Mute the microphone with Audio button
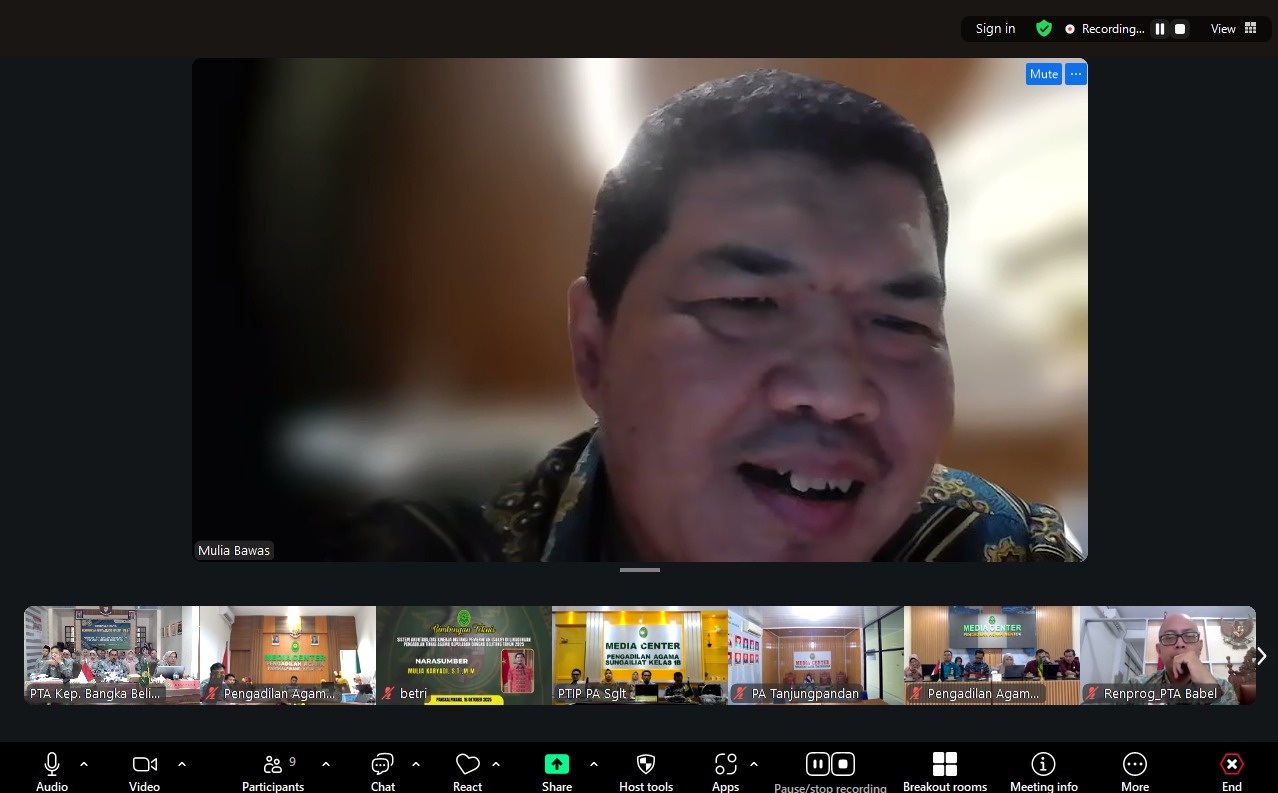 [52, 771]
